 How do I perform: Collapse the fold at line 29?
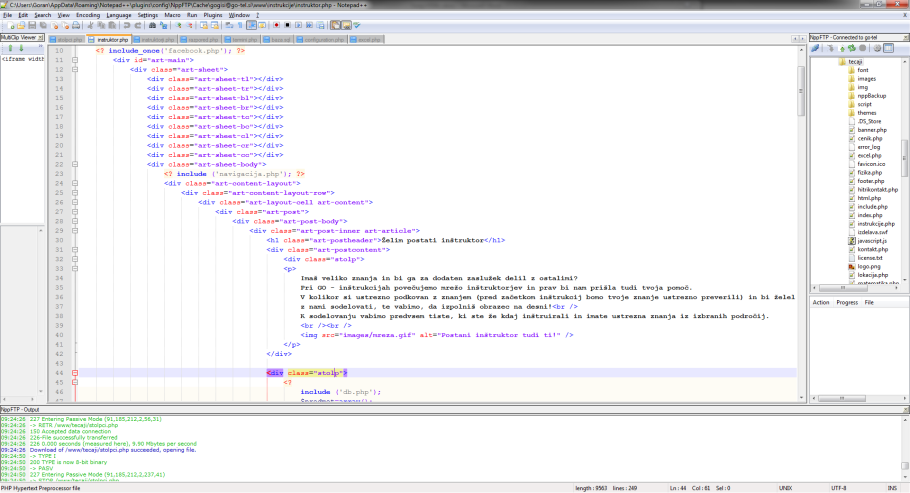click(75, 231)
